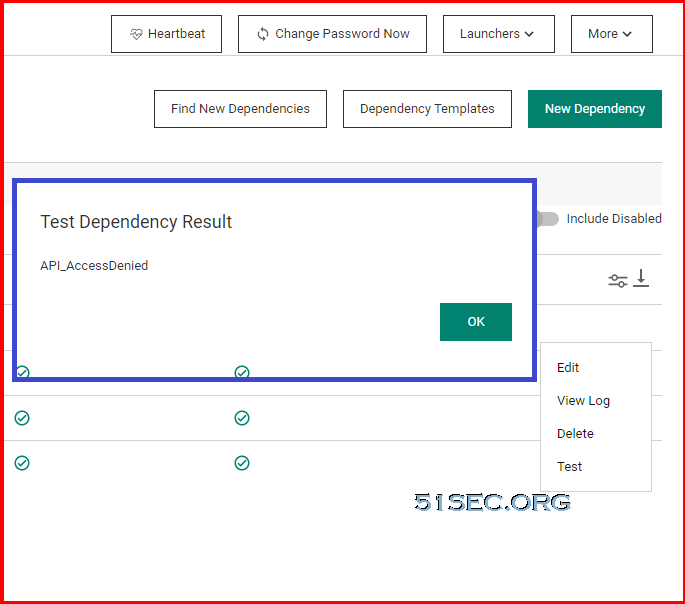Click the chevron arrow next to Launchers
The height and width of the screenshot is (604, 685).
pos(529,34)
